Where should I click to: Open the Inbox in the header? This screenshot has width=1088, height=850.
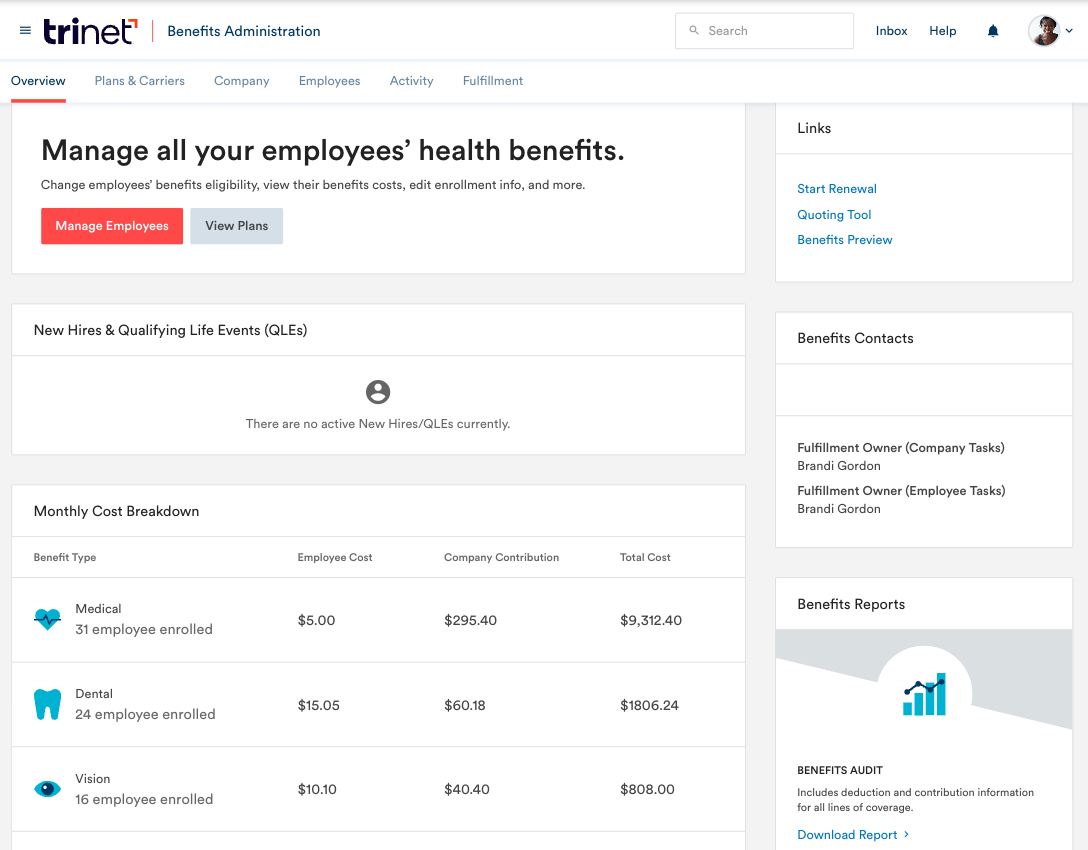pos(891,31)
